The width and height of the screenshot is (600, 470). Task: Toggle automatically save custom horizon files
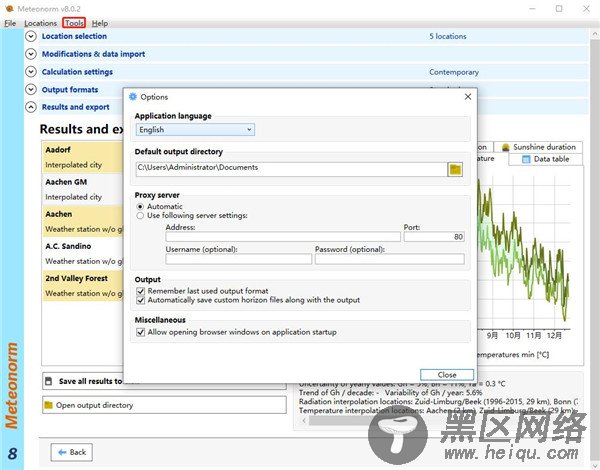140,300
